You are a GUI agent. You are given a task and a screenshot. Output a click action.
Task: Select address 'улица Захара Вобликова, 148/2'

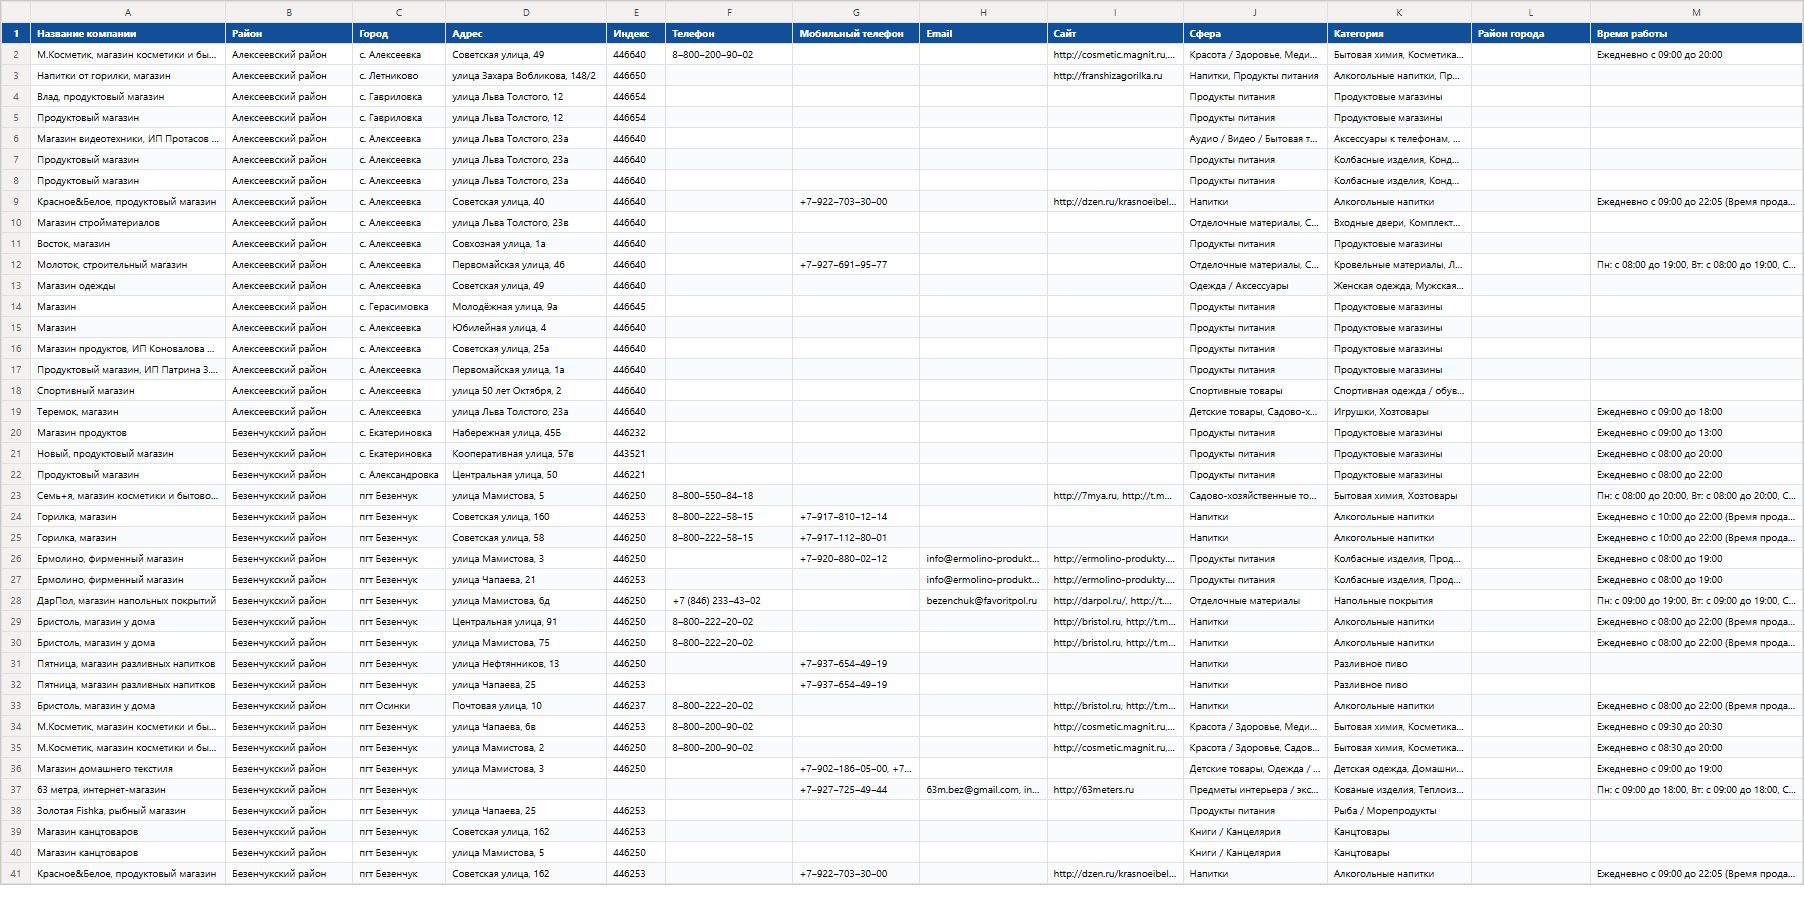point(526,76)
